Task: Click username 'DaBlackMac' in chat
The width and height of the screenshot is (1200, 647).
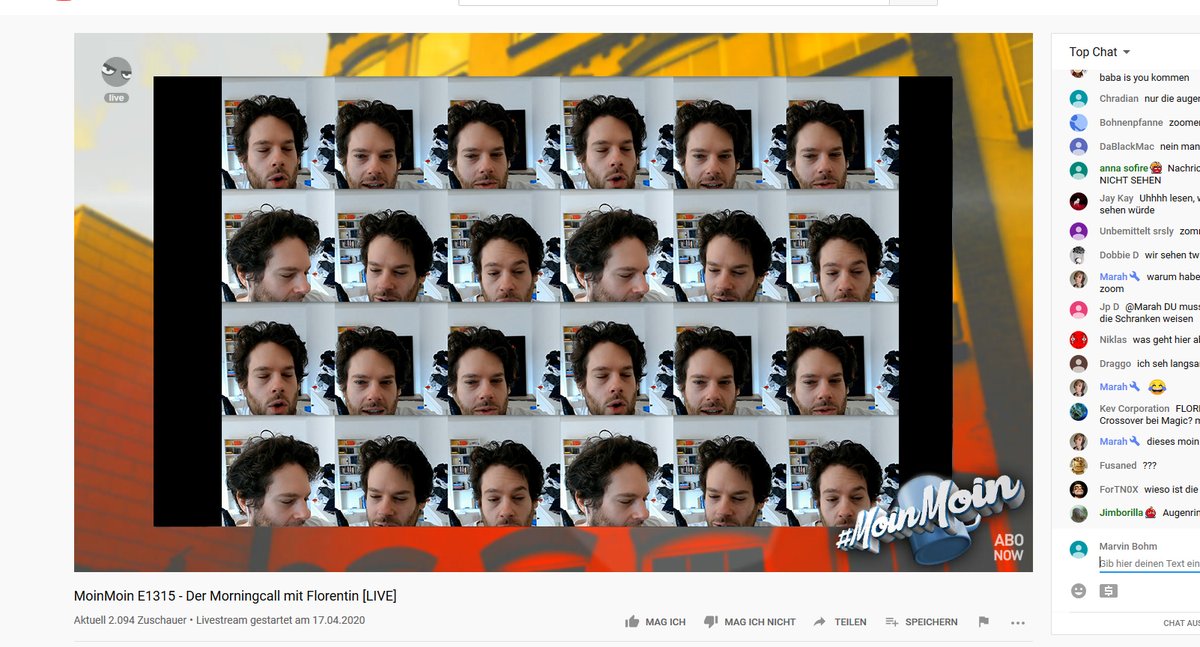Action: click(1127, 146)
